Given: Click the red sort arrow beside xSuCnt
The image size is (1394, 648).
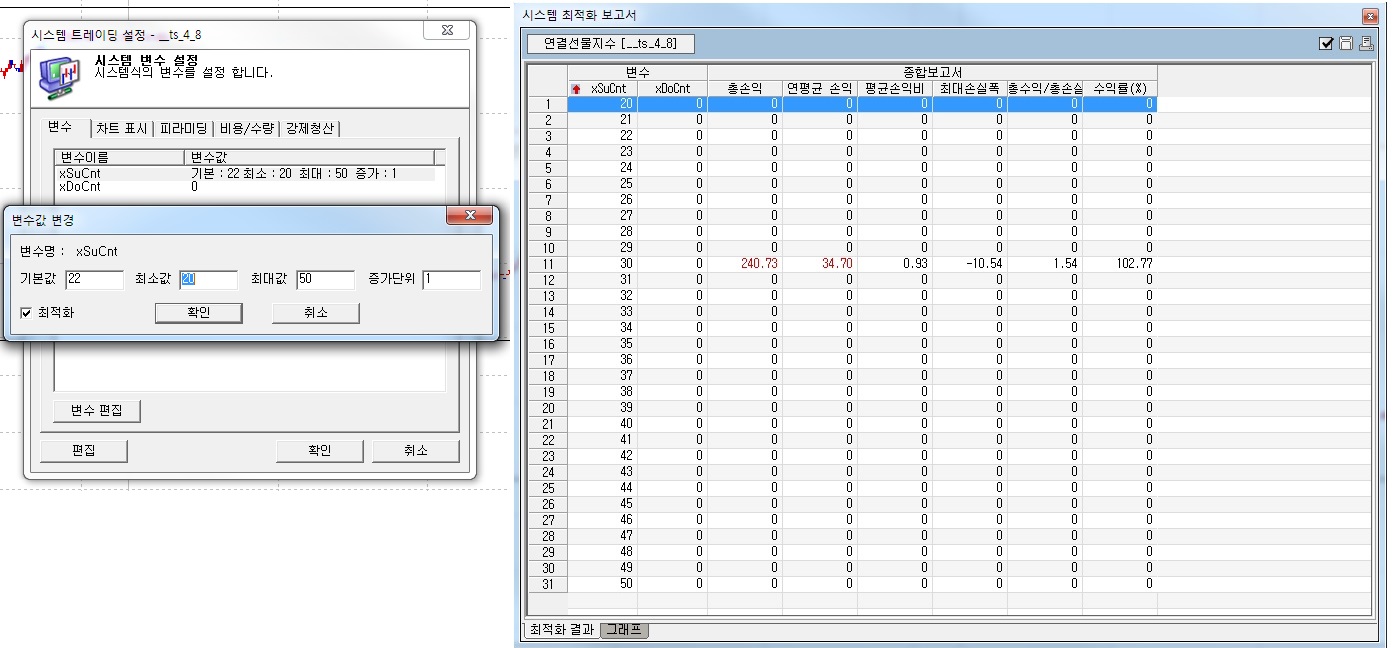Looking at the screenshot, I should pyautogui.click(x=576, y=89).
